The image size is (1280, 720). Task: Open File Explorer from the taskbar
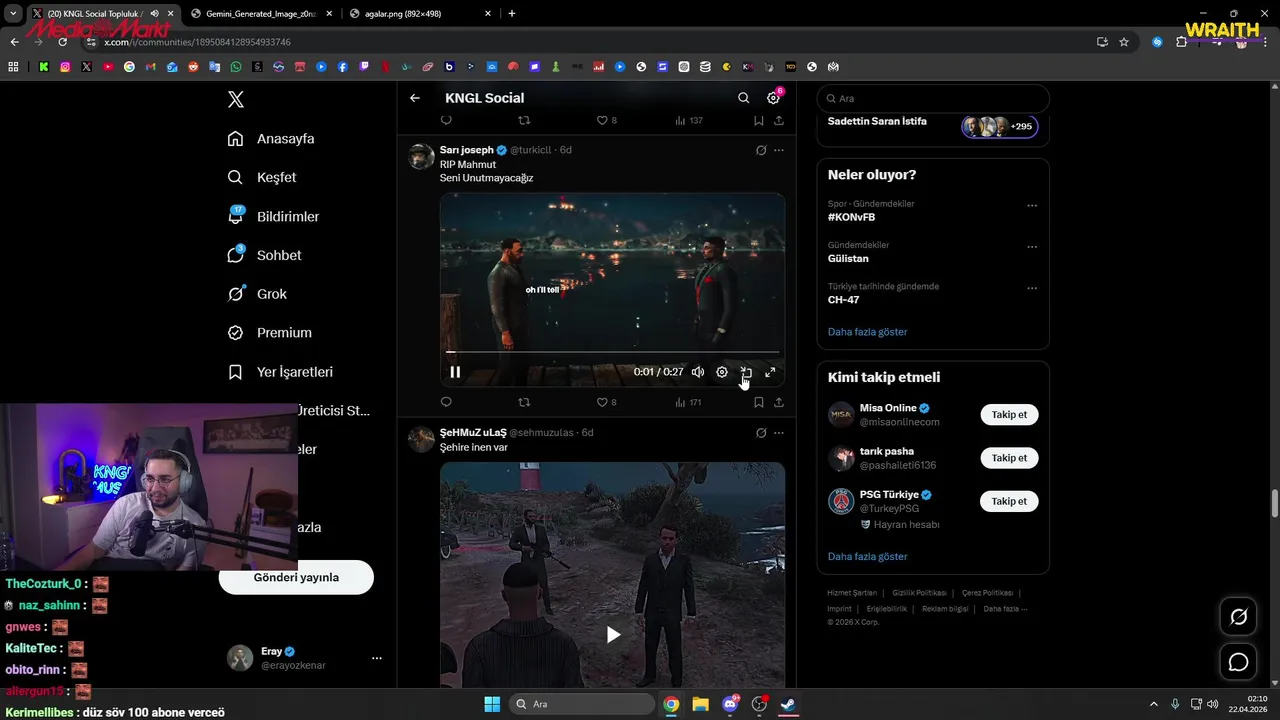coord(700,704)
